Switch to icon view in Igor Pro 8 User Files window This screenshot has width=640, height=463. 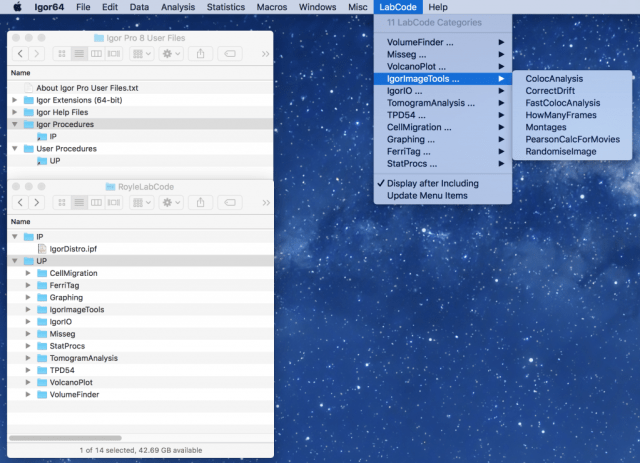62,53
